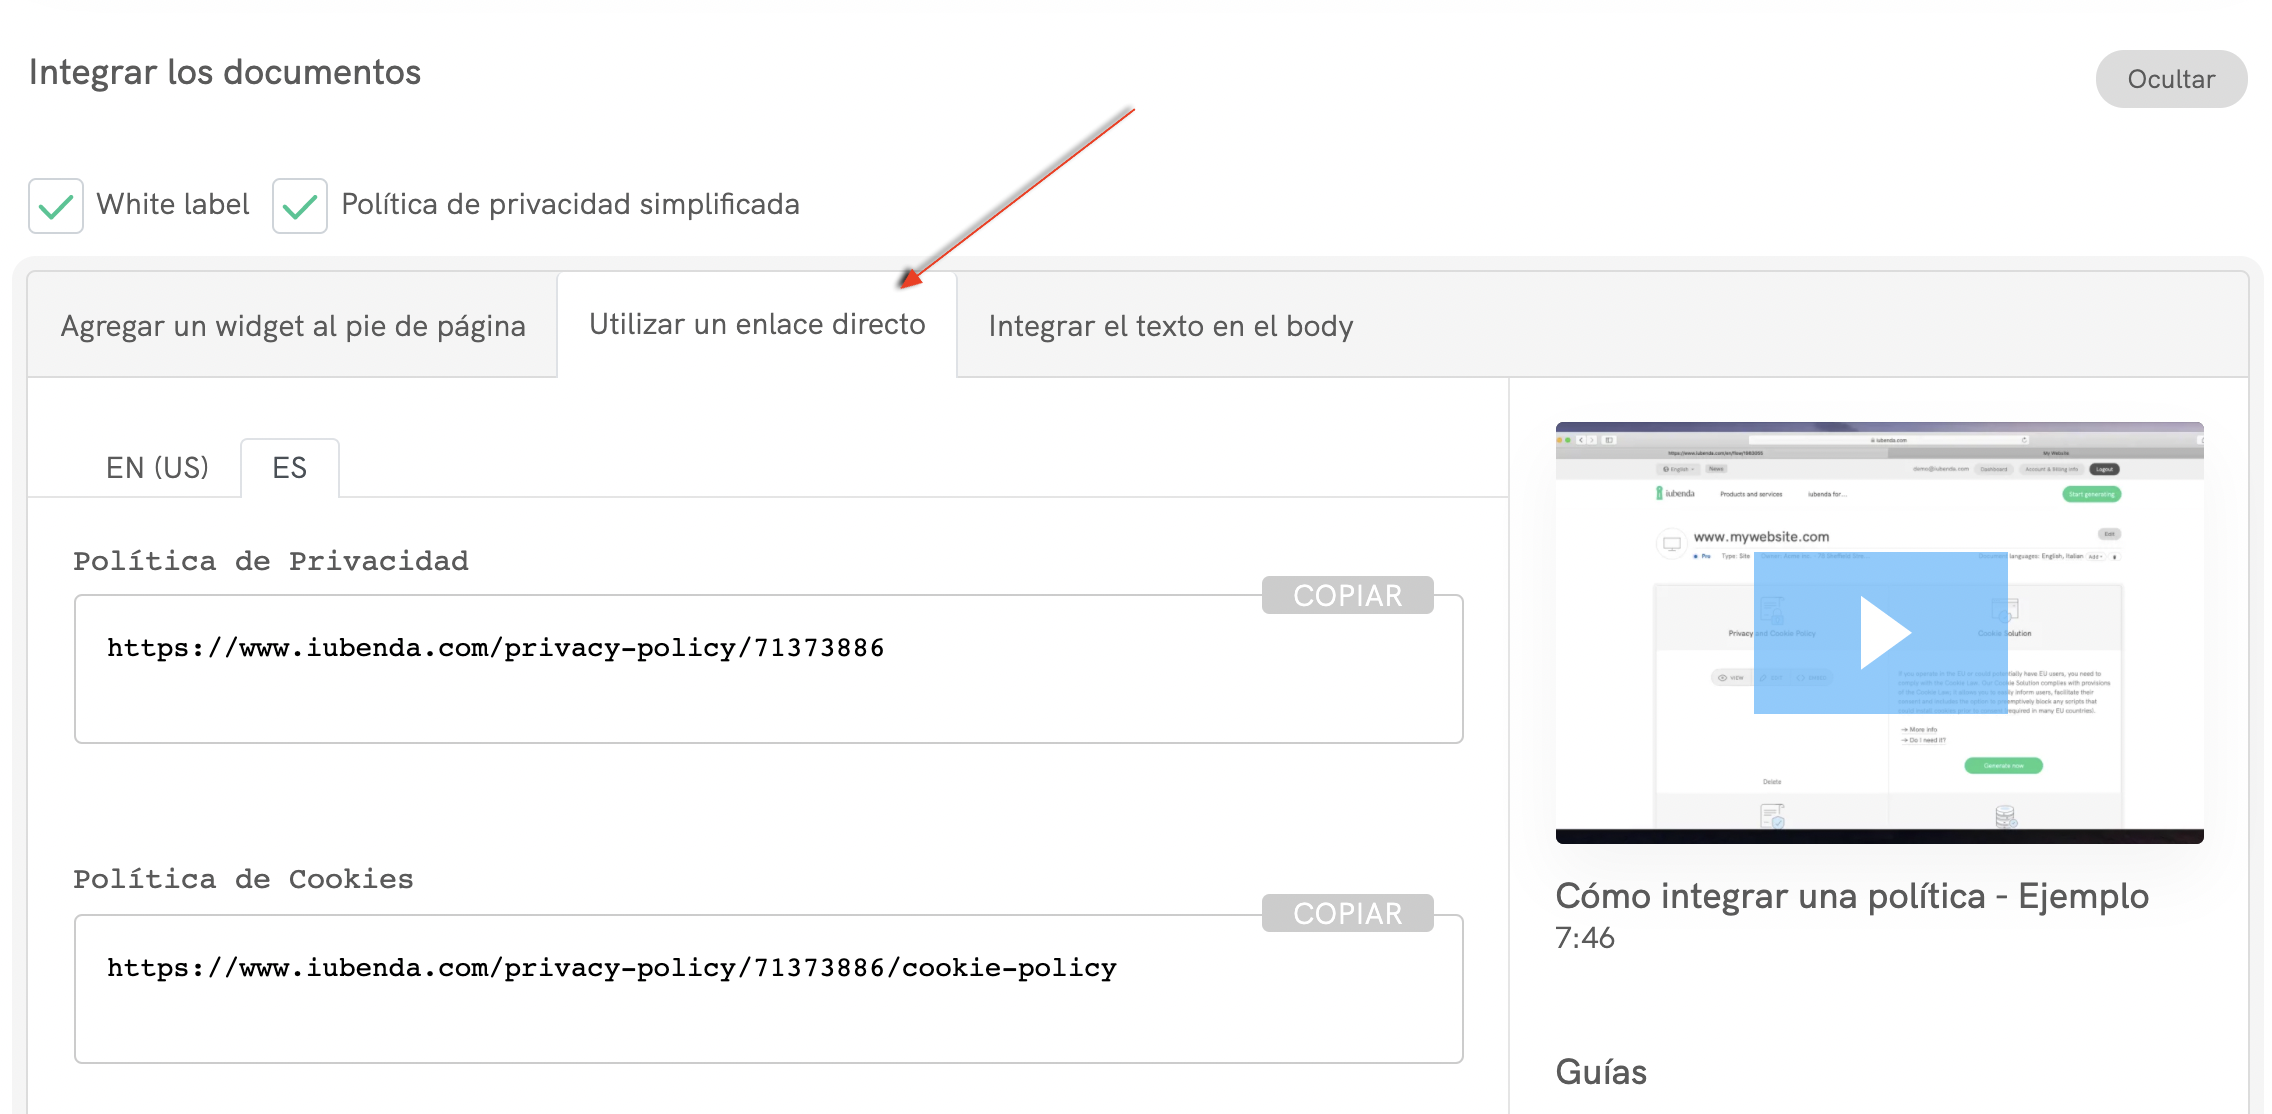Open 'Integrar el texto en el body' tab
2272x1114 pixels.
tap(1170, 326)
